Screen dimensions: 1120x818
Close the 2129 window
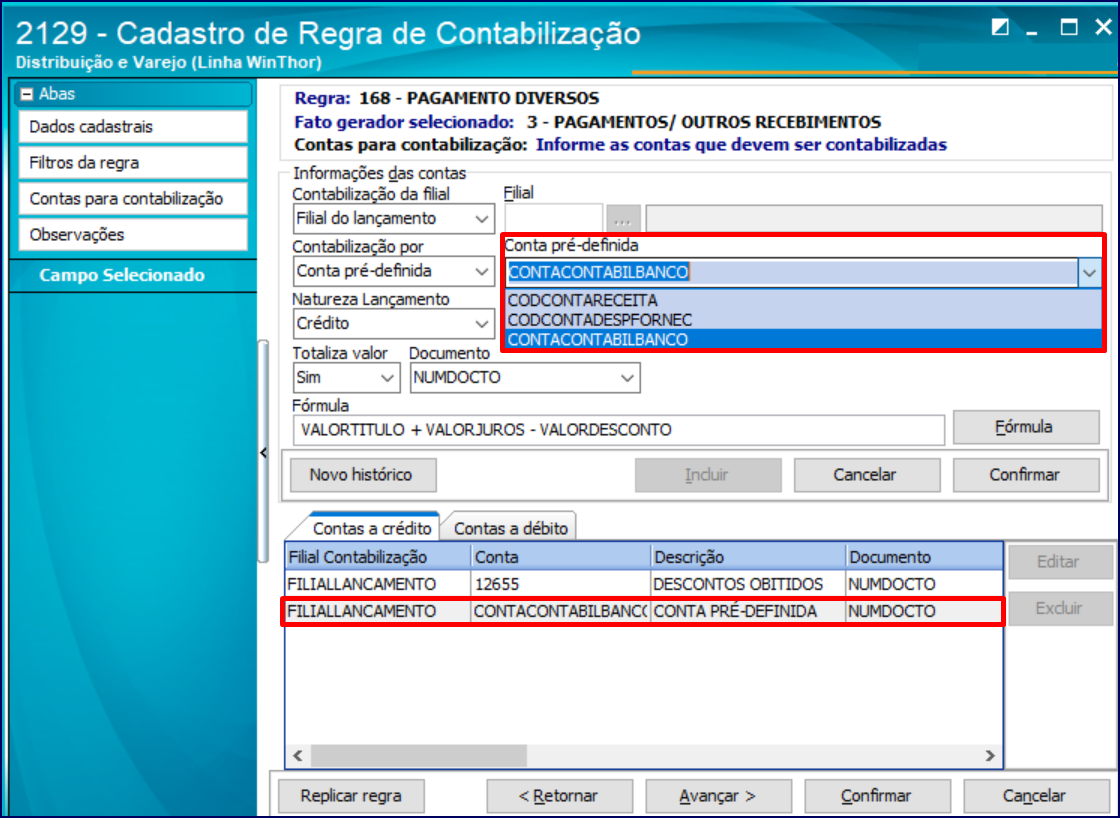(x=1103, y=27)
